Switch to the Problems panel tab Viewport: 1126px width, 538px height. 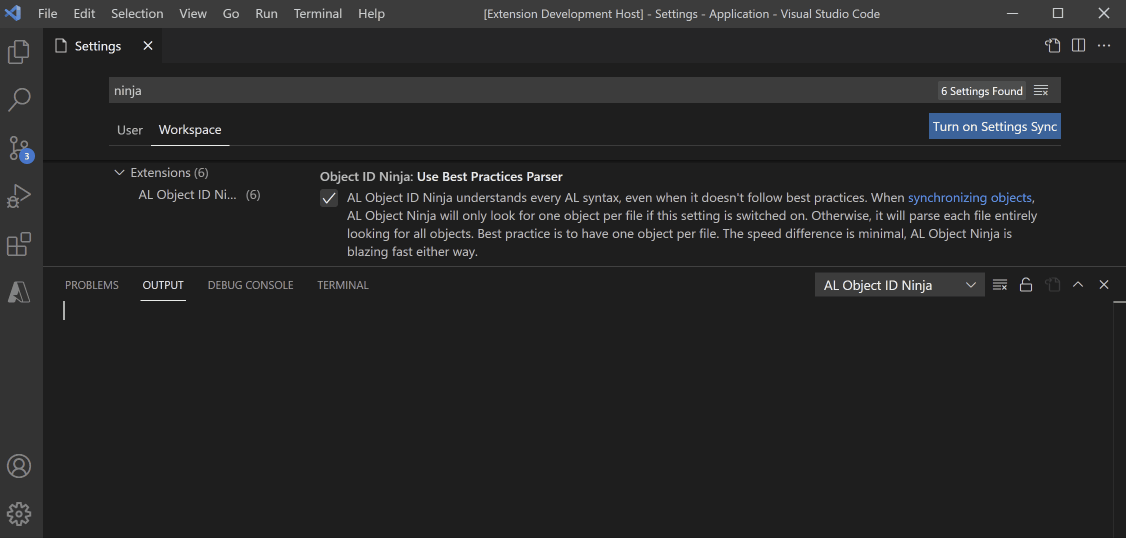92,285
